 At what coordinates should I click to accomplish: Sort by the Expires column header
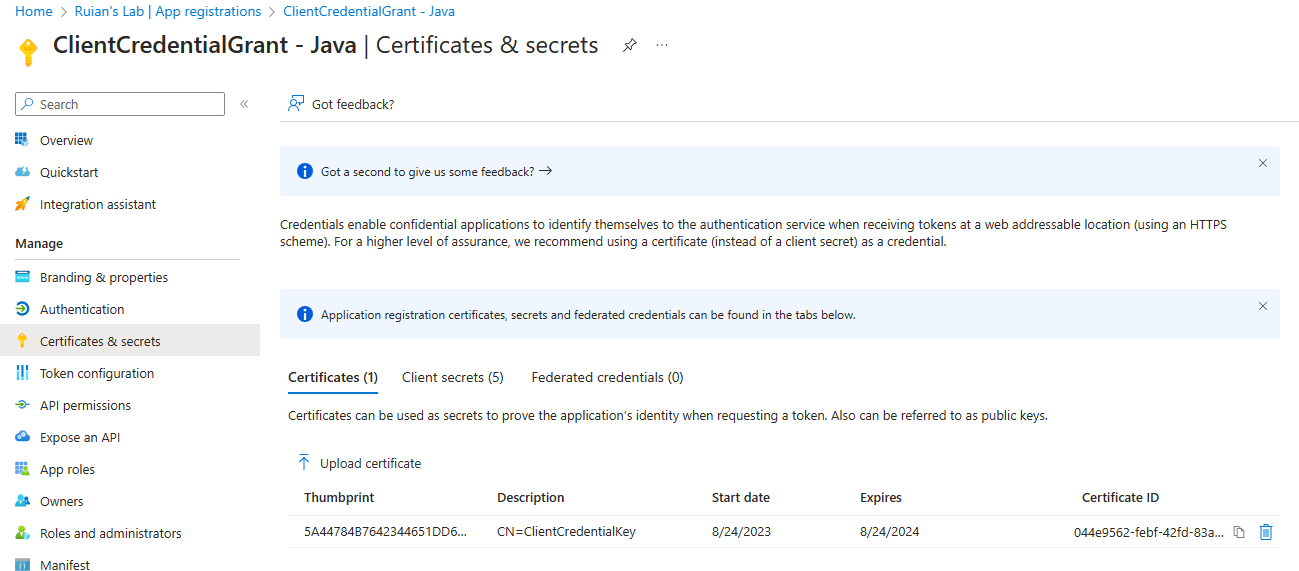(x=881, y=497)
